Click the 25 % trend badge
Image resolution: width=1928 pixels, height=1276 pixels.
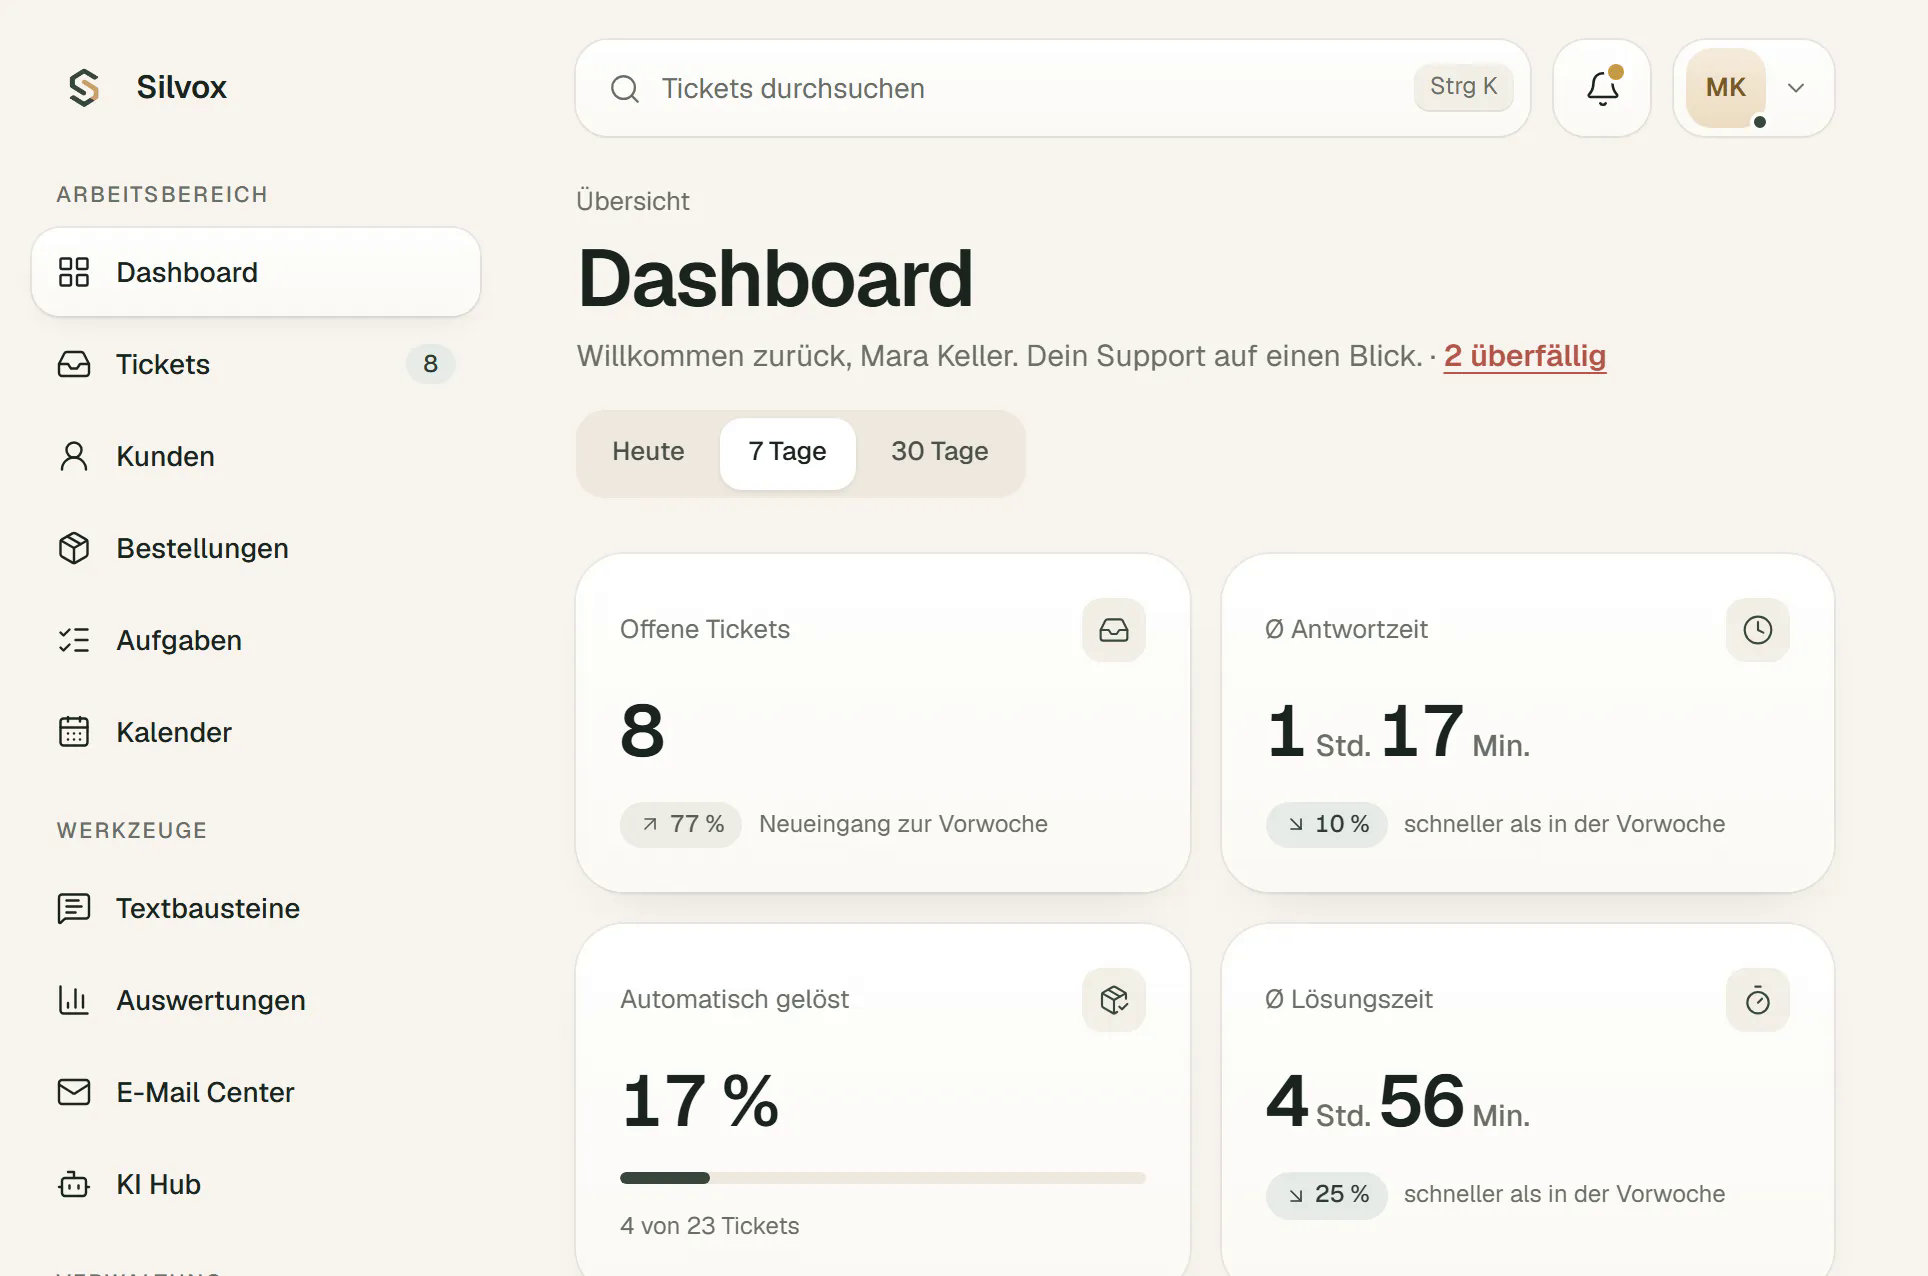pos(1326,1195)
